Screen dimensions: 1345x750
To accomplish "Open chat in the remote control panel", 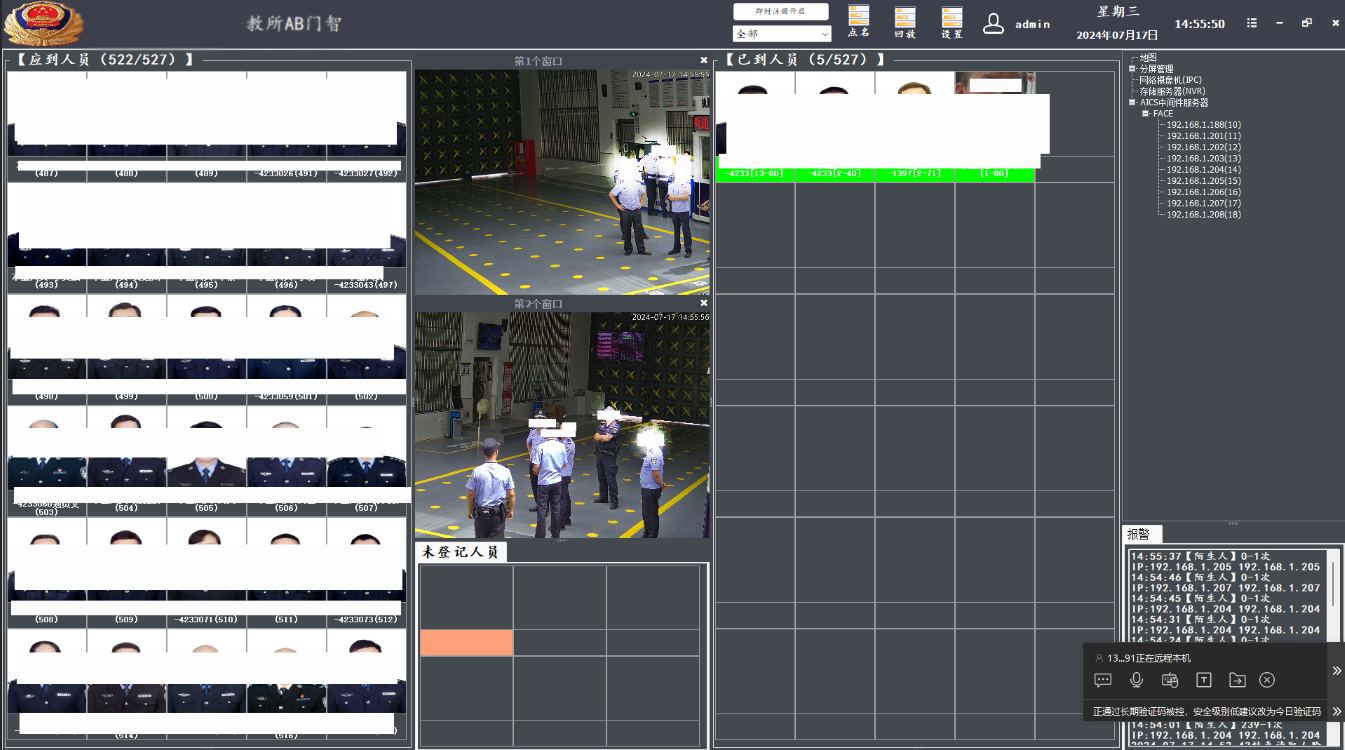I will coord(1103,680).
